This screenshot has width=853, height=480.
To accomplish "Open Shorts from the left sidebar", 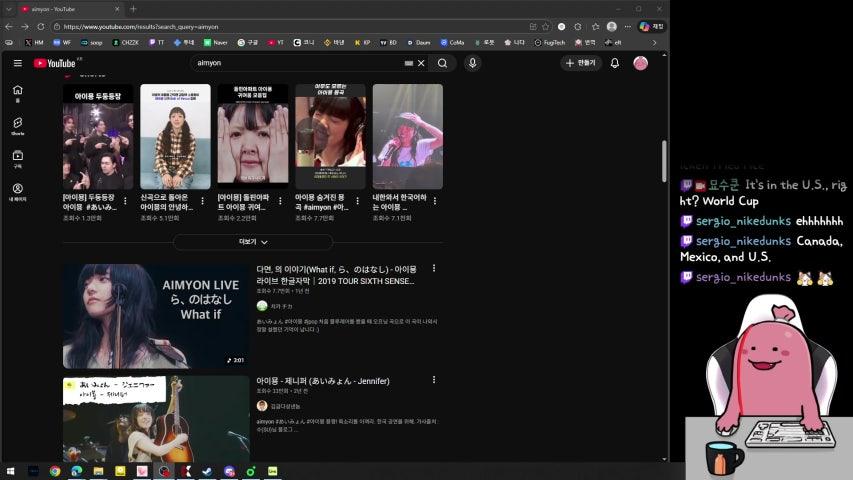I will tap(17, 125).
